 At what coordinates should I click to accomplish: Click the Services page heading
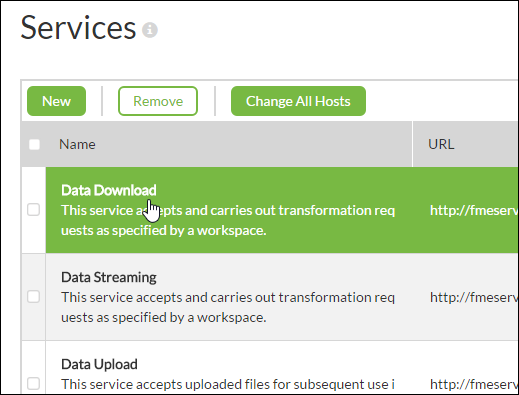click(x=78, y=28)
